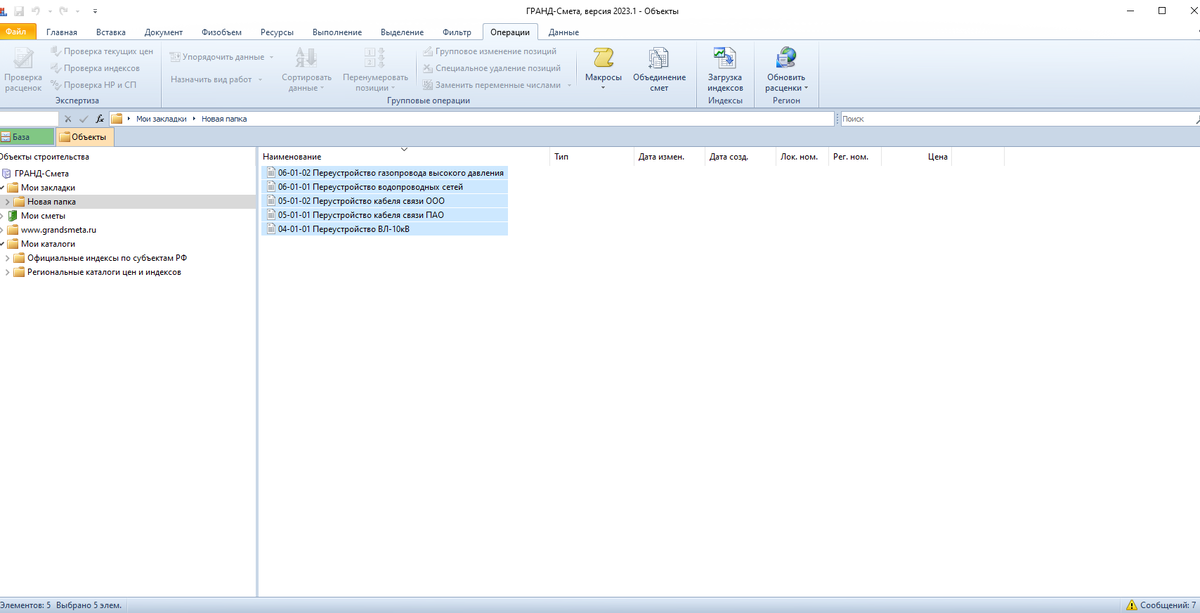Select 05-01-02 Перустройство кабеля связи ООО
The width and height of the screenshot is (1200, 613).
(x=385, y=200)
